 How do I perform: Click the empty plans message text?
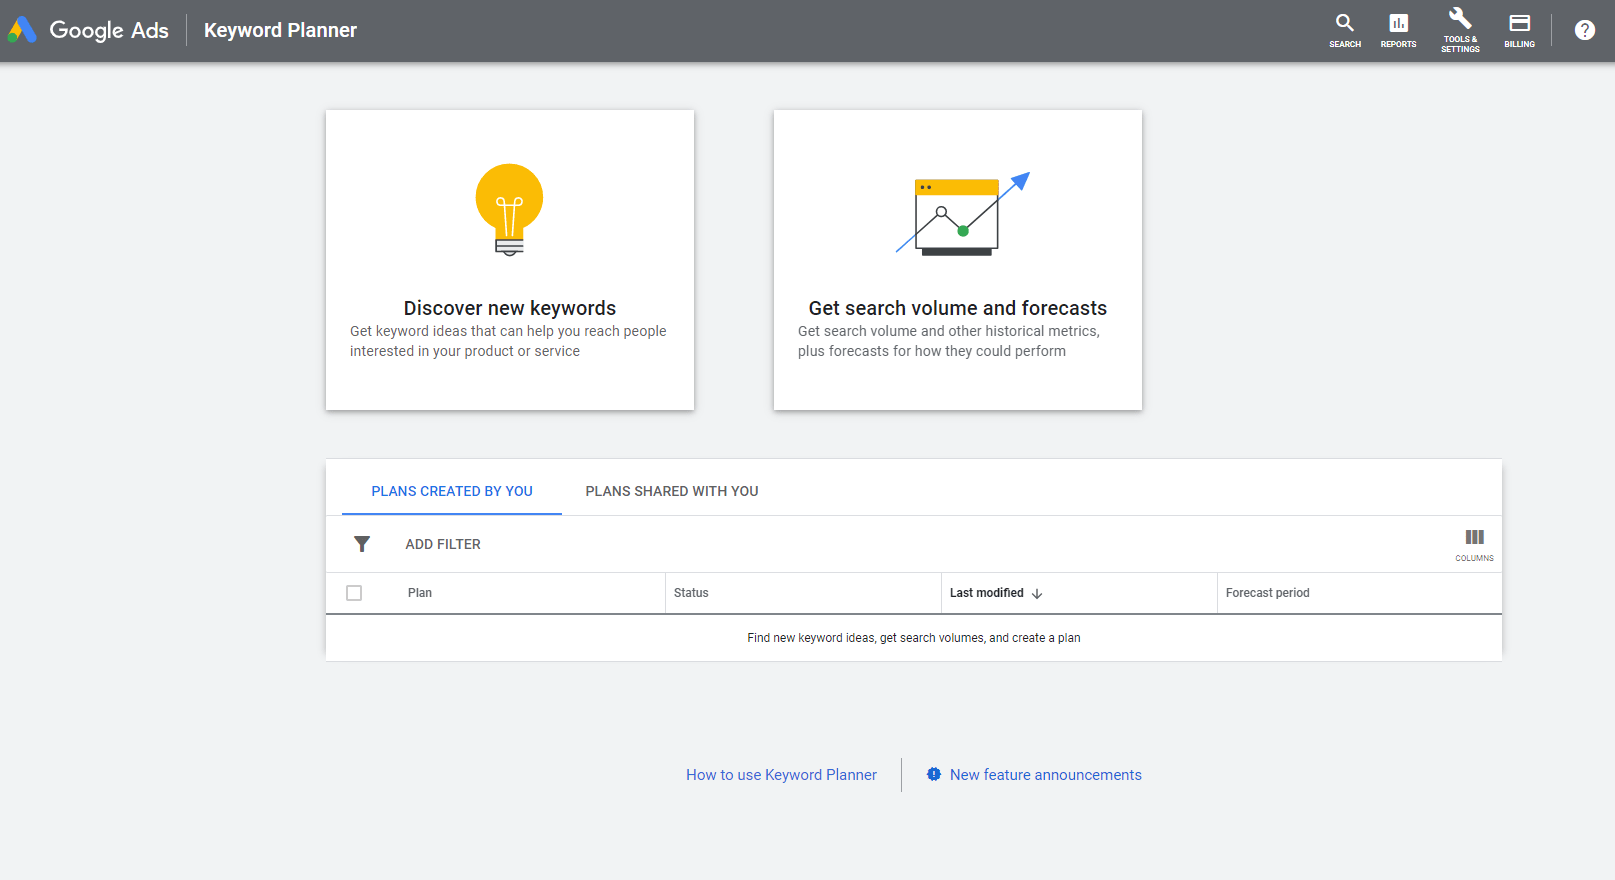914,638
